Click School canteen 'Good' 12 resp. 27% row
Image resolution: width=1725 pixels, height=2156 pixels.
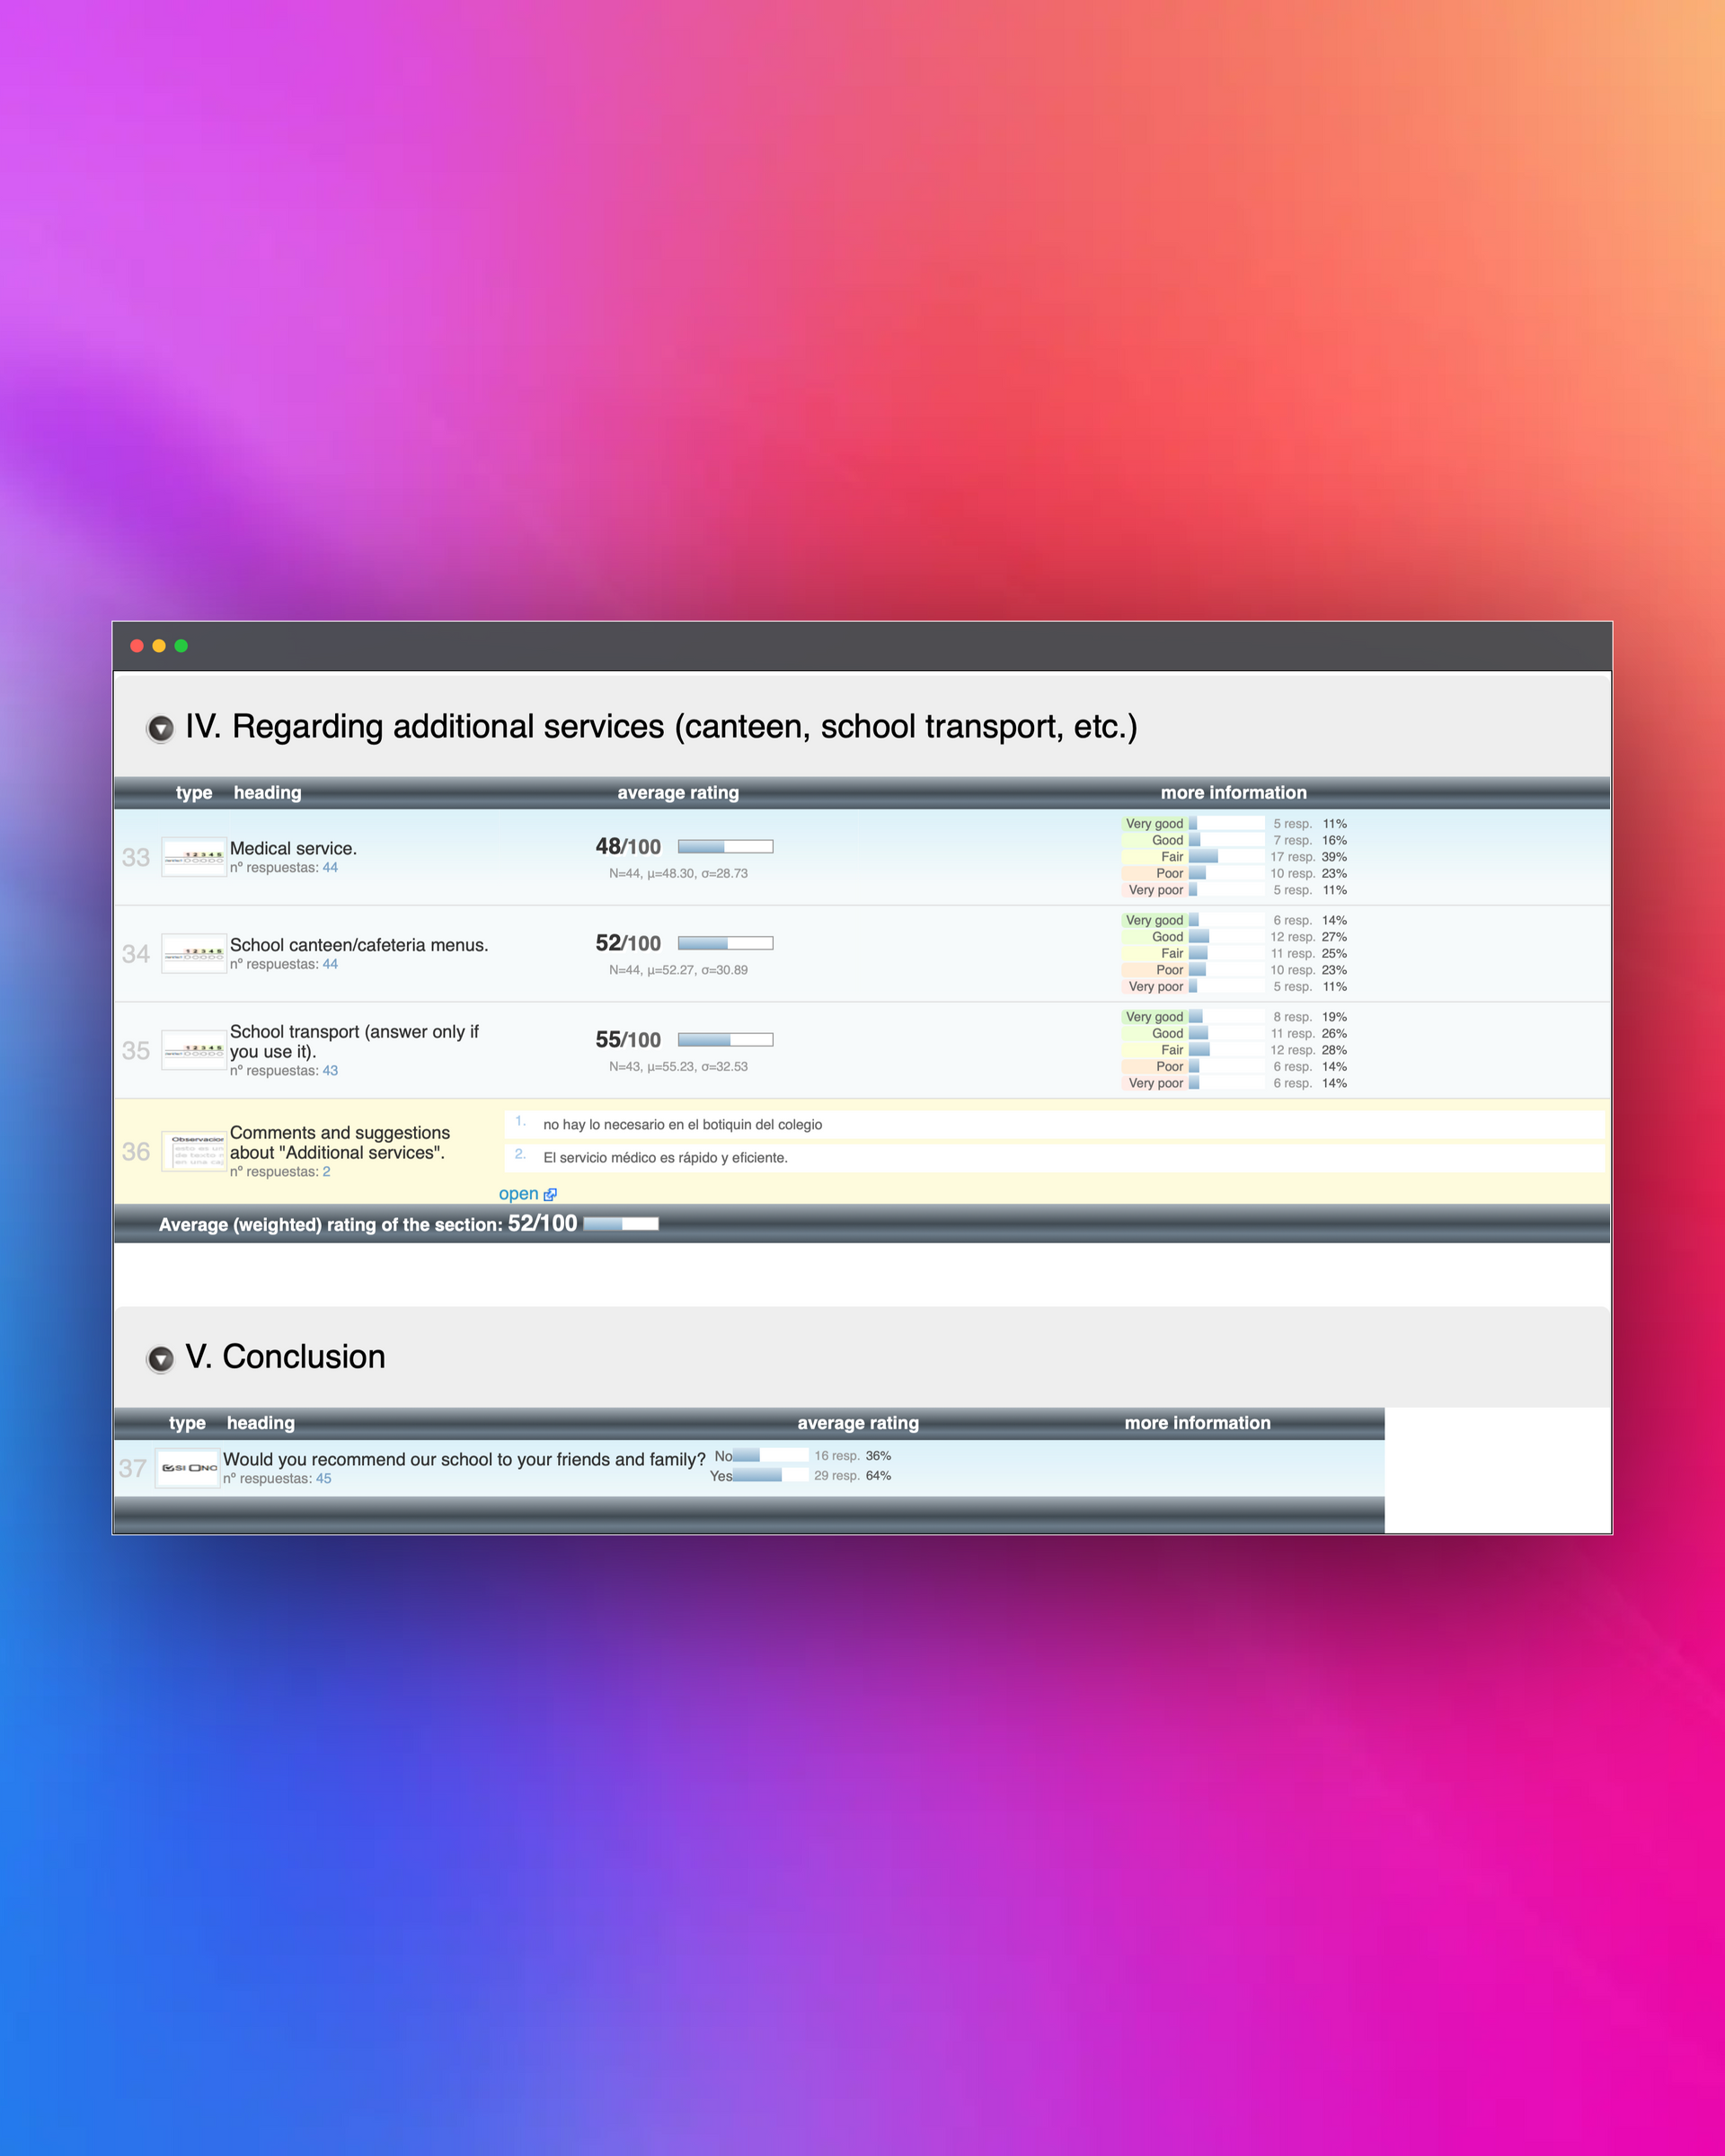(1235, 937)
